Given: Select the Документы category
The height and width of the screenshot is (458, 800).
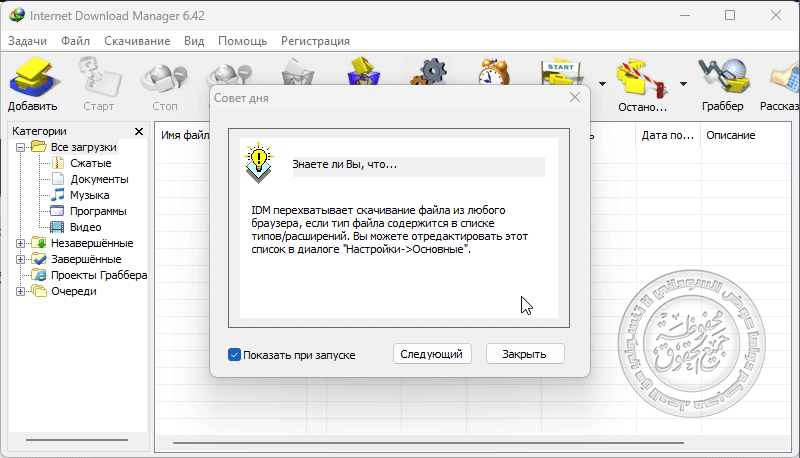Looking at the screenshot, I should 99,179.
